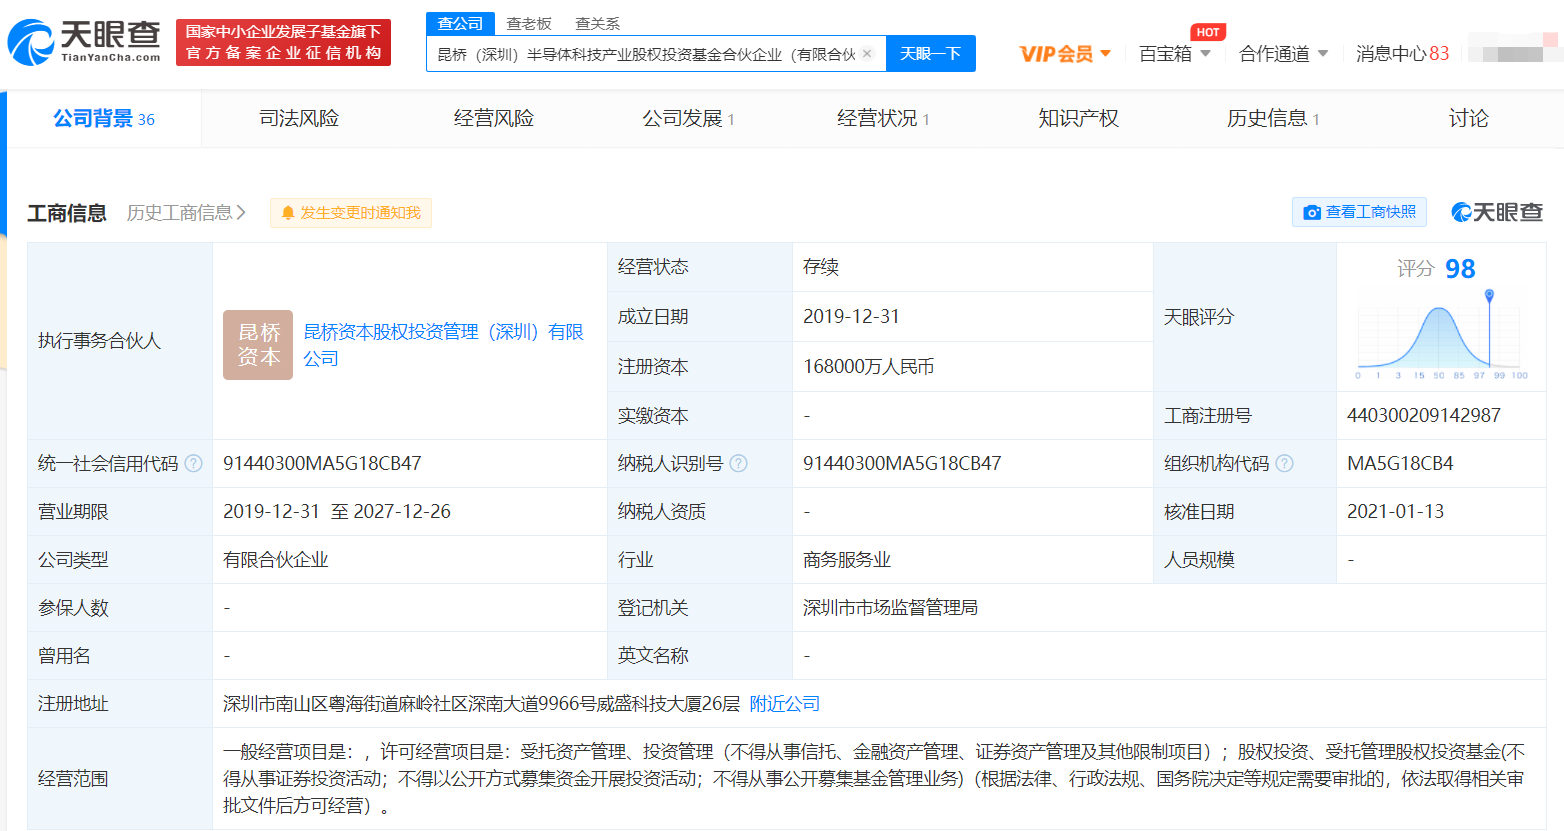The width and height of the screenshot is (1564, 831).
Task: Click the 天眼查 watermark logo beside snapshot button
Action: point(1497,212)
